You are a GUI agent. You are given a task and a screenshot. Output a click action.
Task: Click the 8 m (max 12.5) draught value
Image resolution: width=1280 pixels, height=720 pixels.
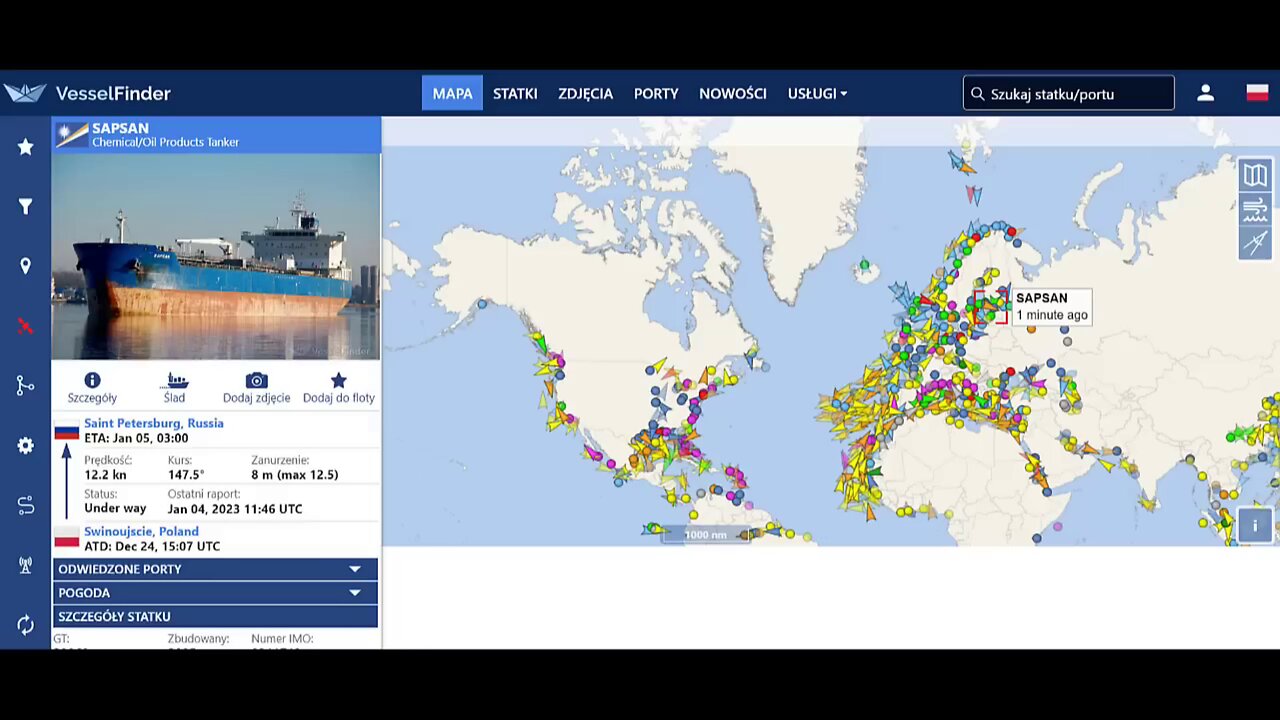coord(295,475)
